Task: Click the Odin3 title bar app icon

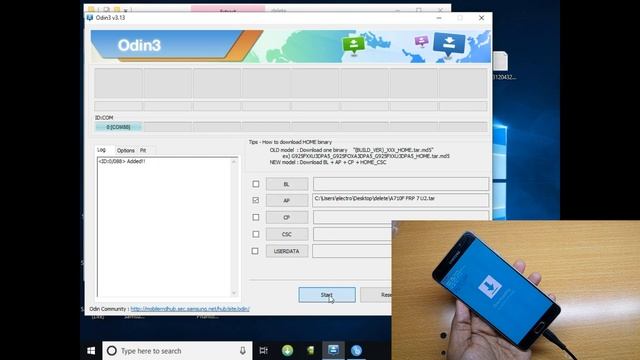Action: point(90,18)
